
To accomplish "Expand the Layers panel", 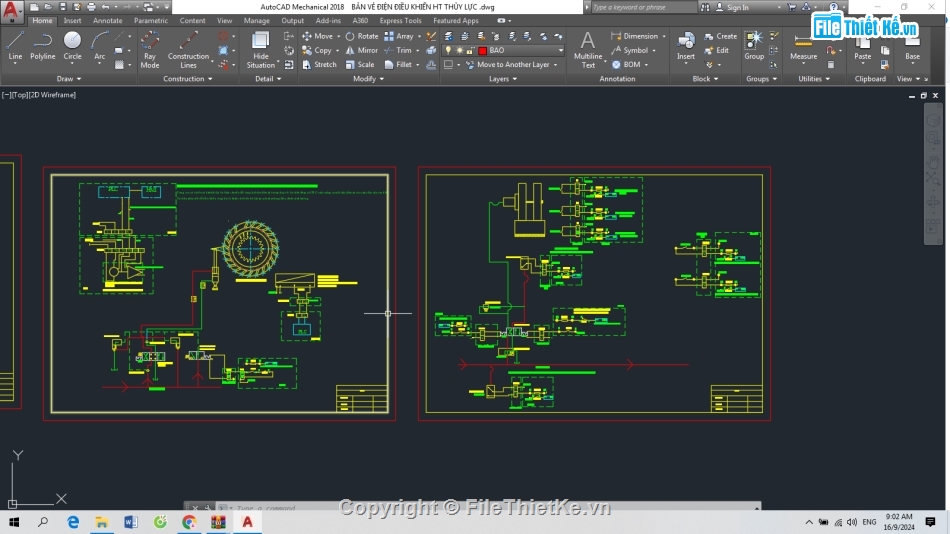I will 503,79.
